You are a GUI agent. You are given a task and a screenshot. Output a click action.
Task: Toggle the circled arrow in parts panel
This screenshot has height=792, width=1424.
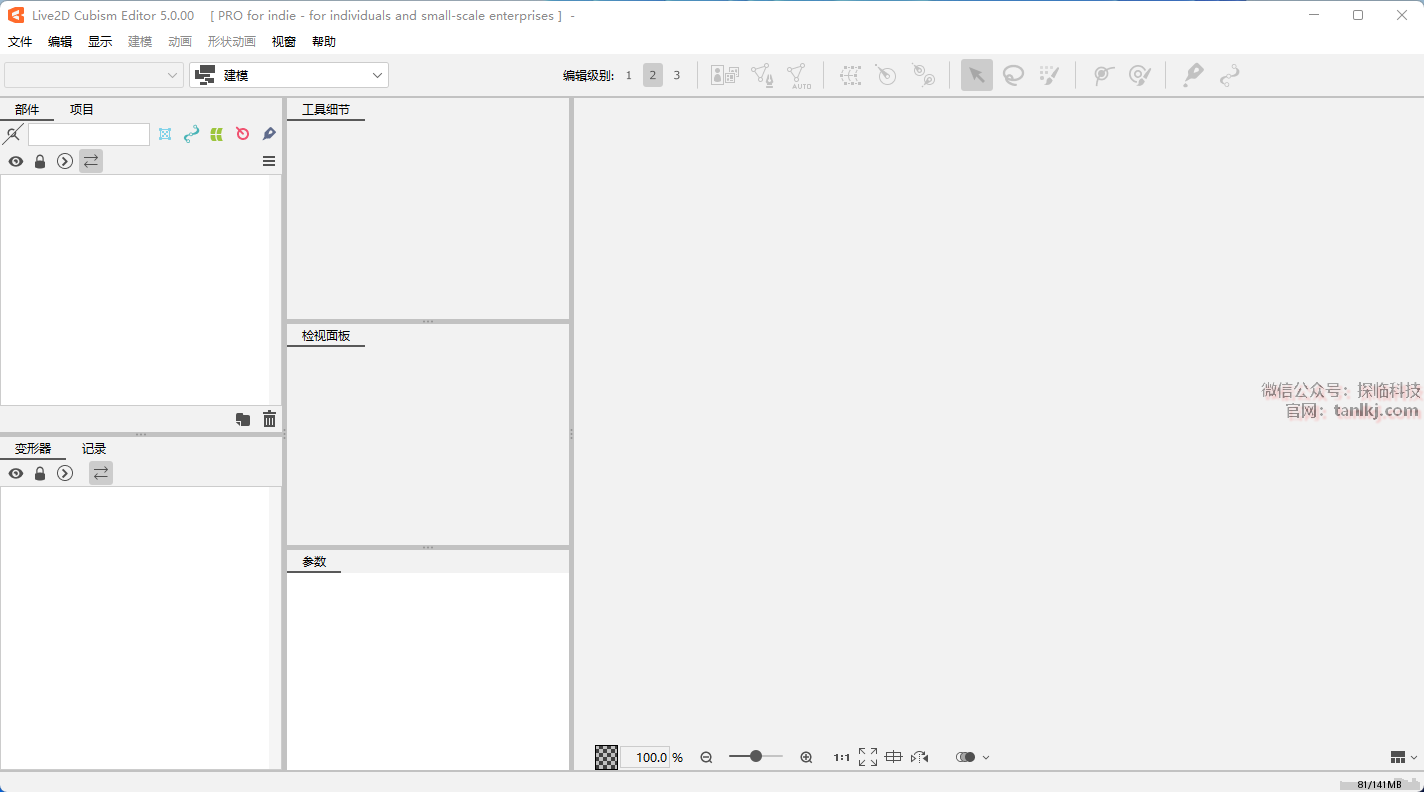click(65, 161)
